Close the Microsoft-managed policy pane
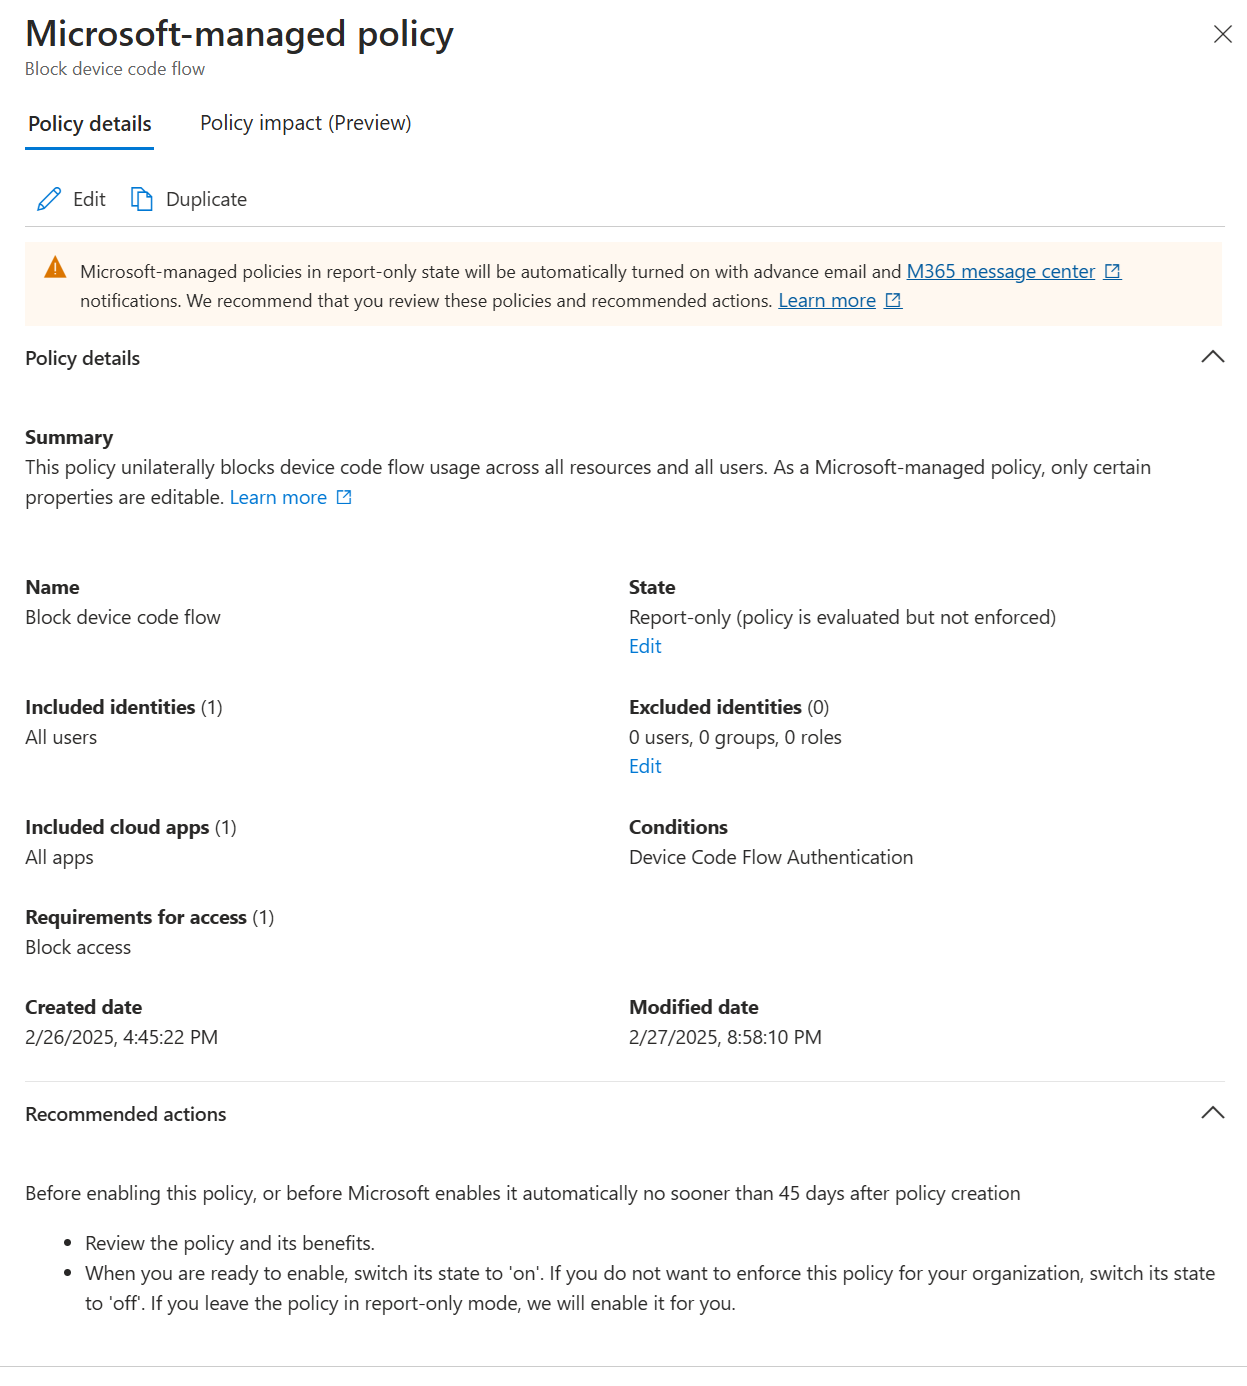The height and width of the screenshot is (1386, 1247). click(x=1222, y=33)
